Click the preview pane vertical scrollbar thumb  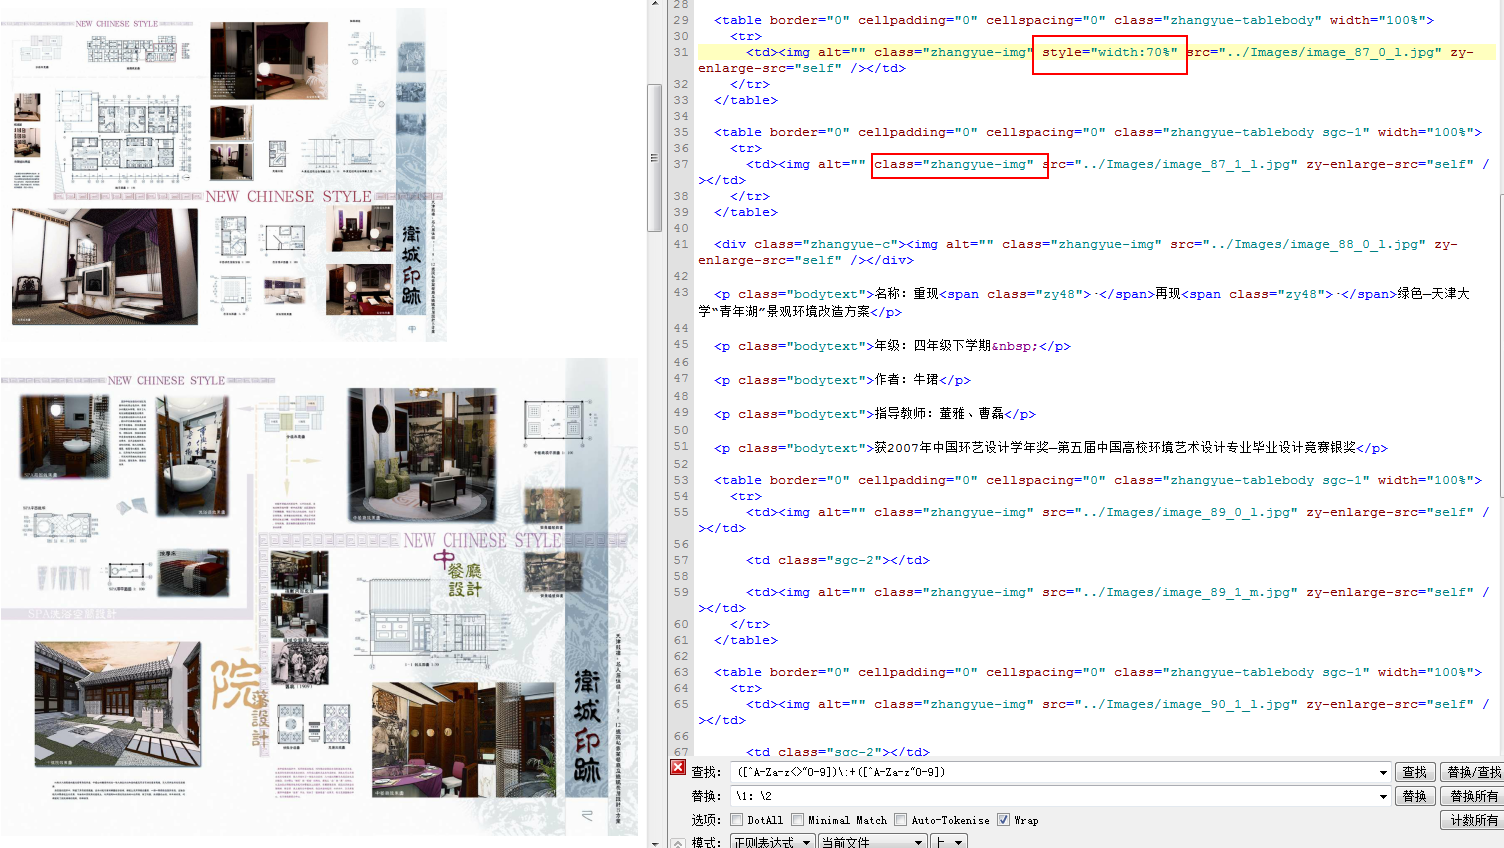pyautogui.click(x=655, y=157)
